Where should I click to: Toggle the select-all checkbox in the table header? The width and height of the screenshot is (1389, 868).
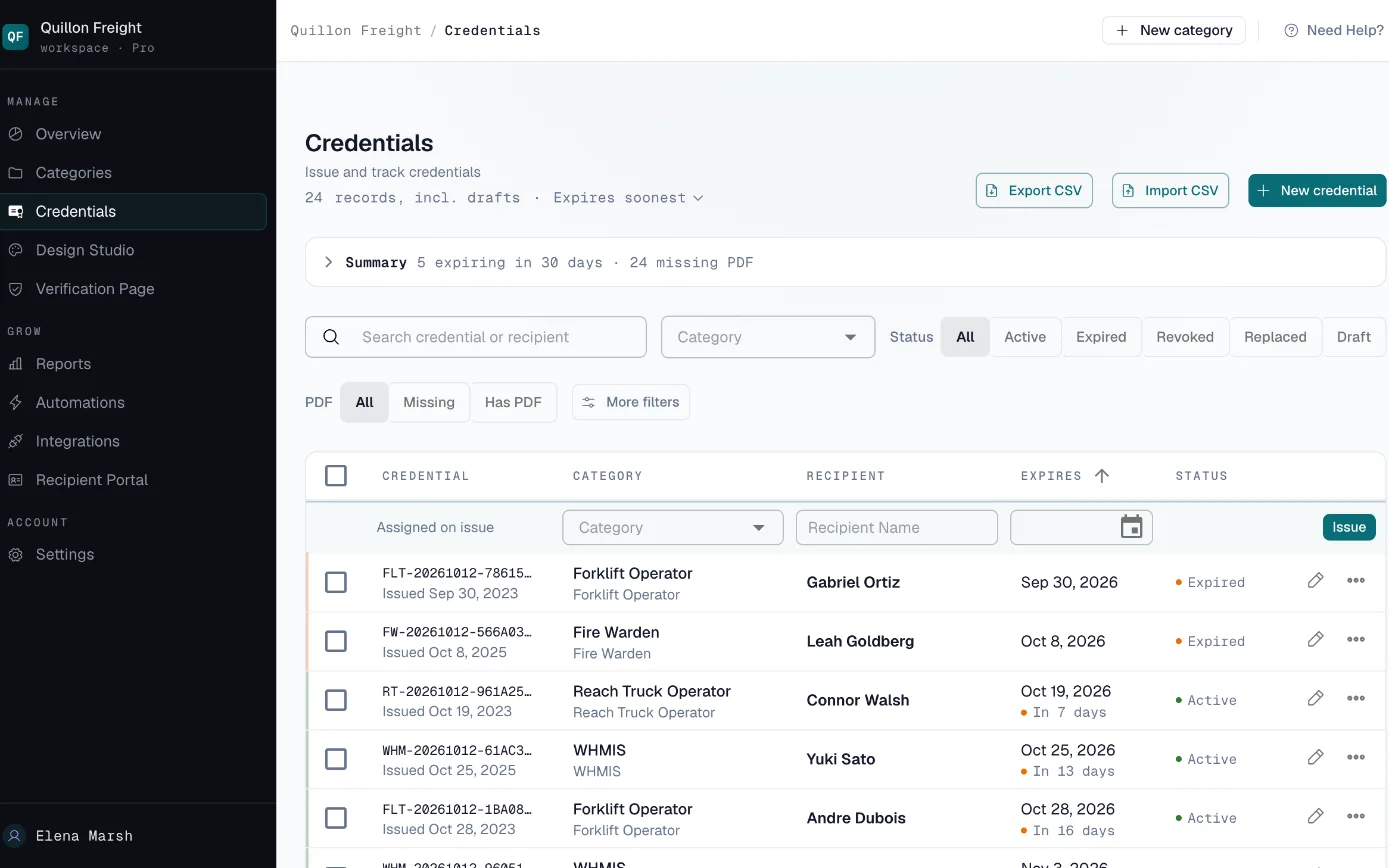point(336,476)
